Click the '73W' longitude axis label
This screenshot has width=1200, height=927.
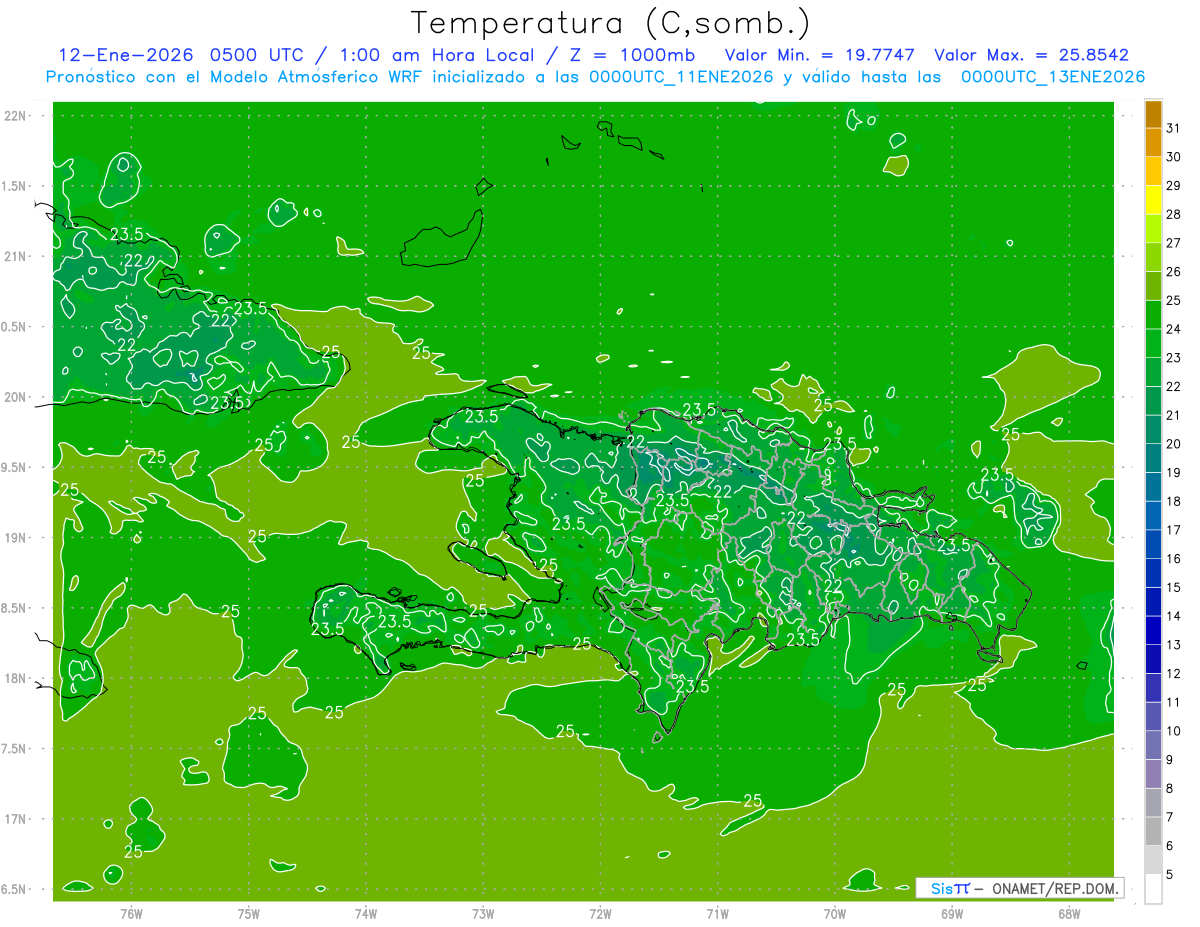pyautogui.click(x=483, y=915)
